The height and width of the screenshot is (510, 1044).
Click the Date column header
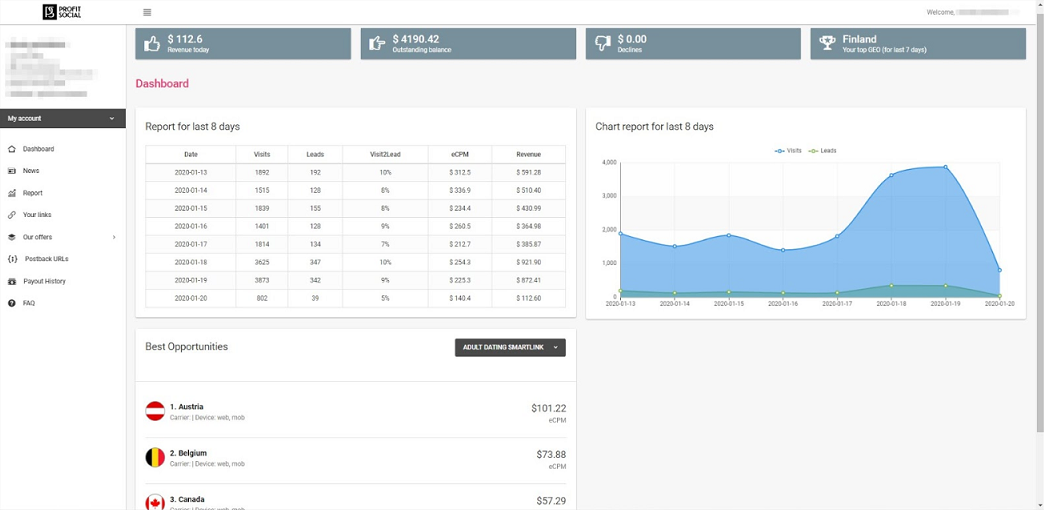pos(190,154)
